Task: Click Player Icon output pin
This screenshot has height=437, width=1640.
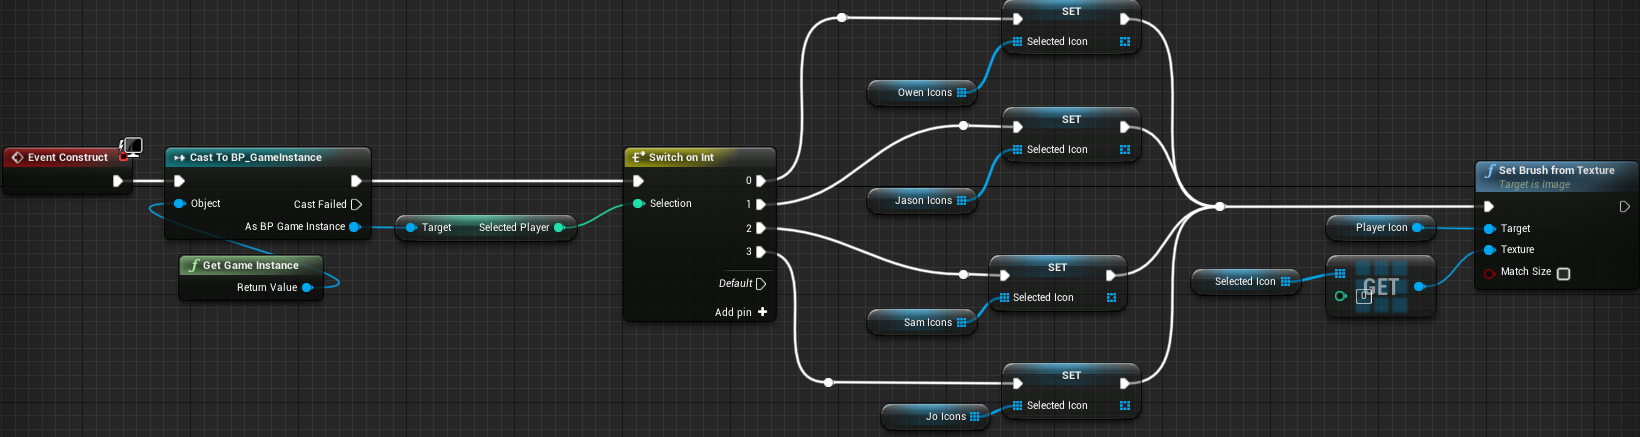Action: pyautogui.click(x=1417, y=227)
